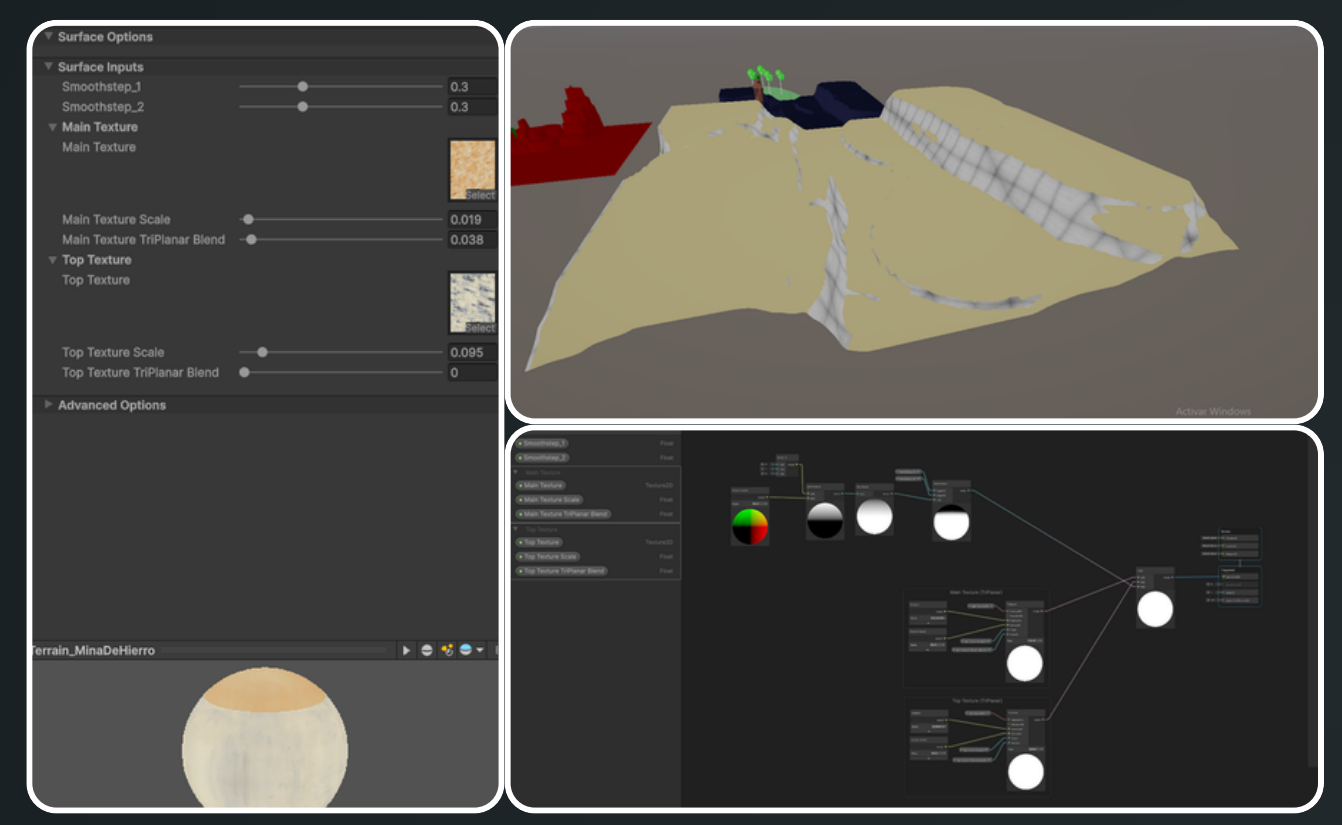Click the Top Texture TriPlanar Blend value field
1342x825 pixels.
(471, 372)
